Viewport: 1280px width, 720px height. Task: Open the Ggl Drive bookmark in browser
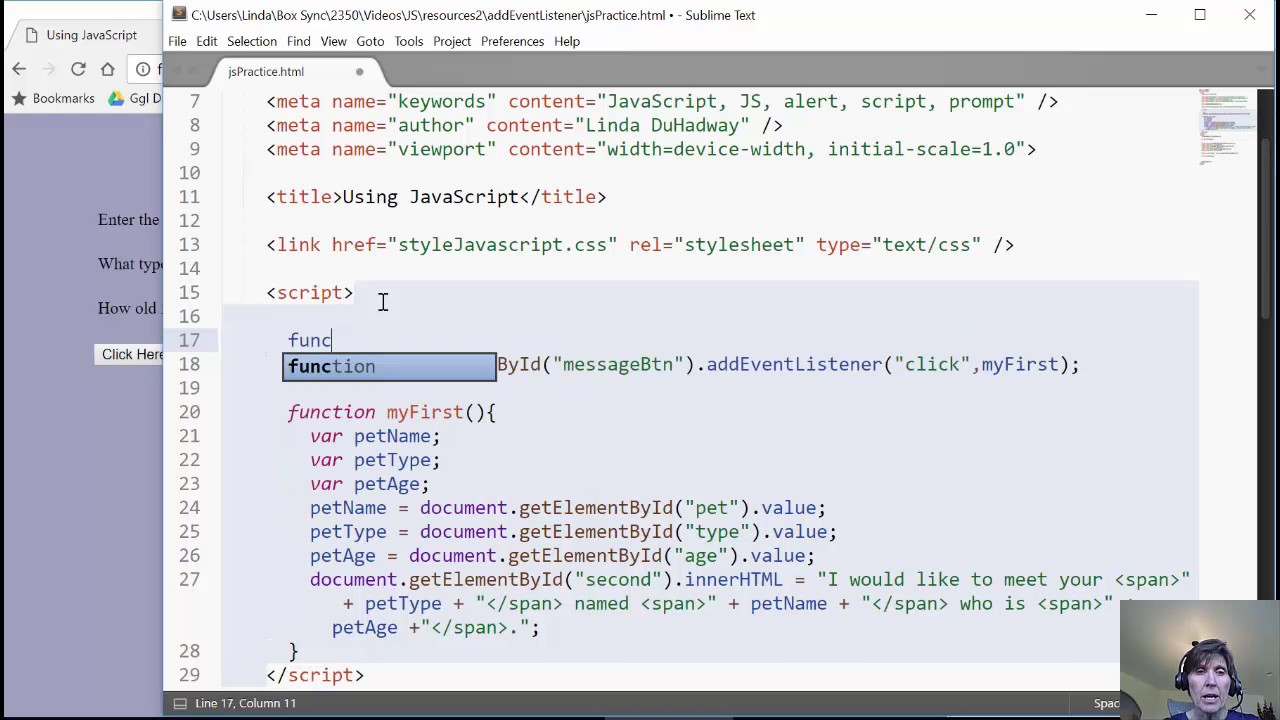135,98
